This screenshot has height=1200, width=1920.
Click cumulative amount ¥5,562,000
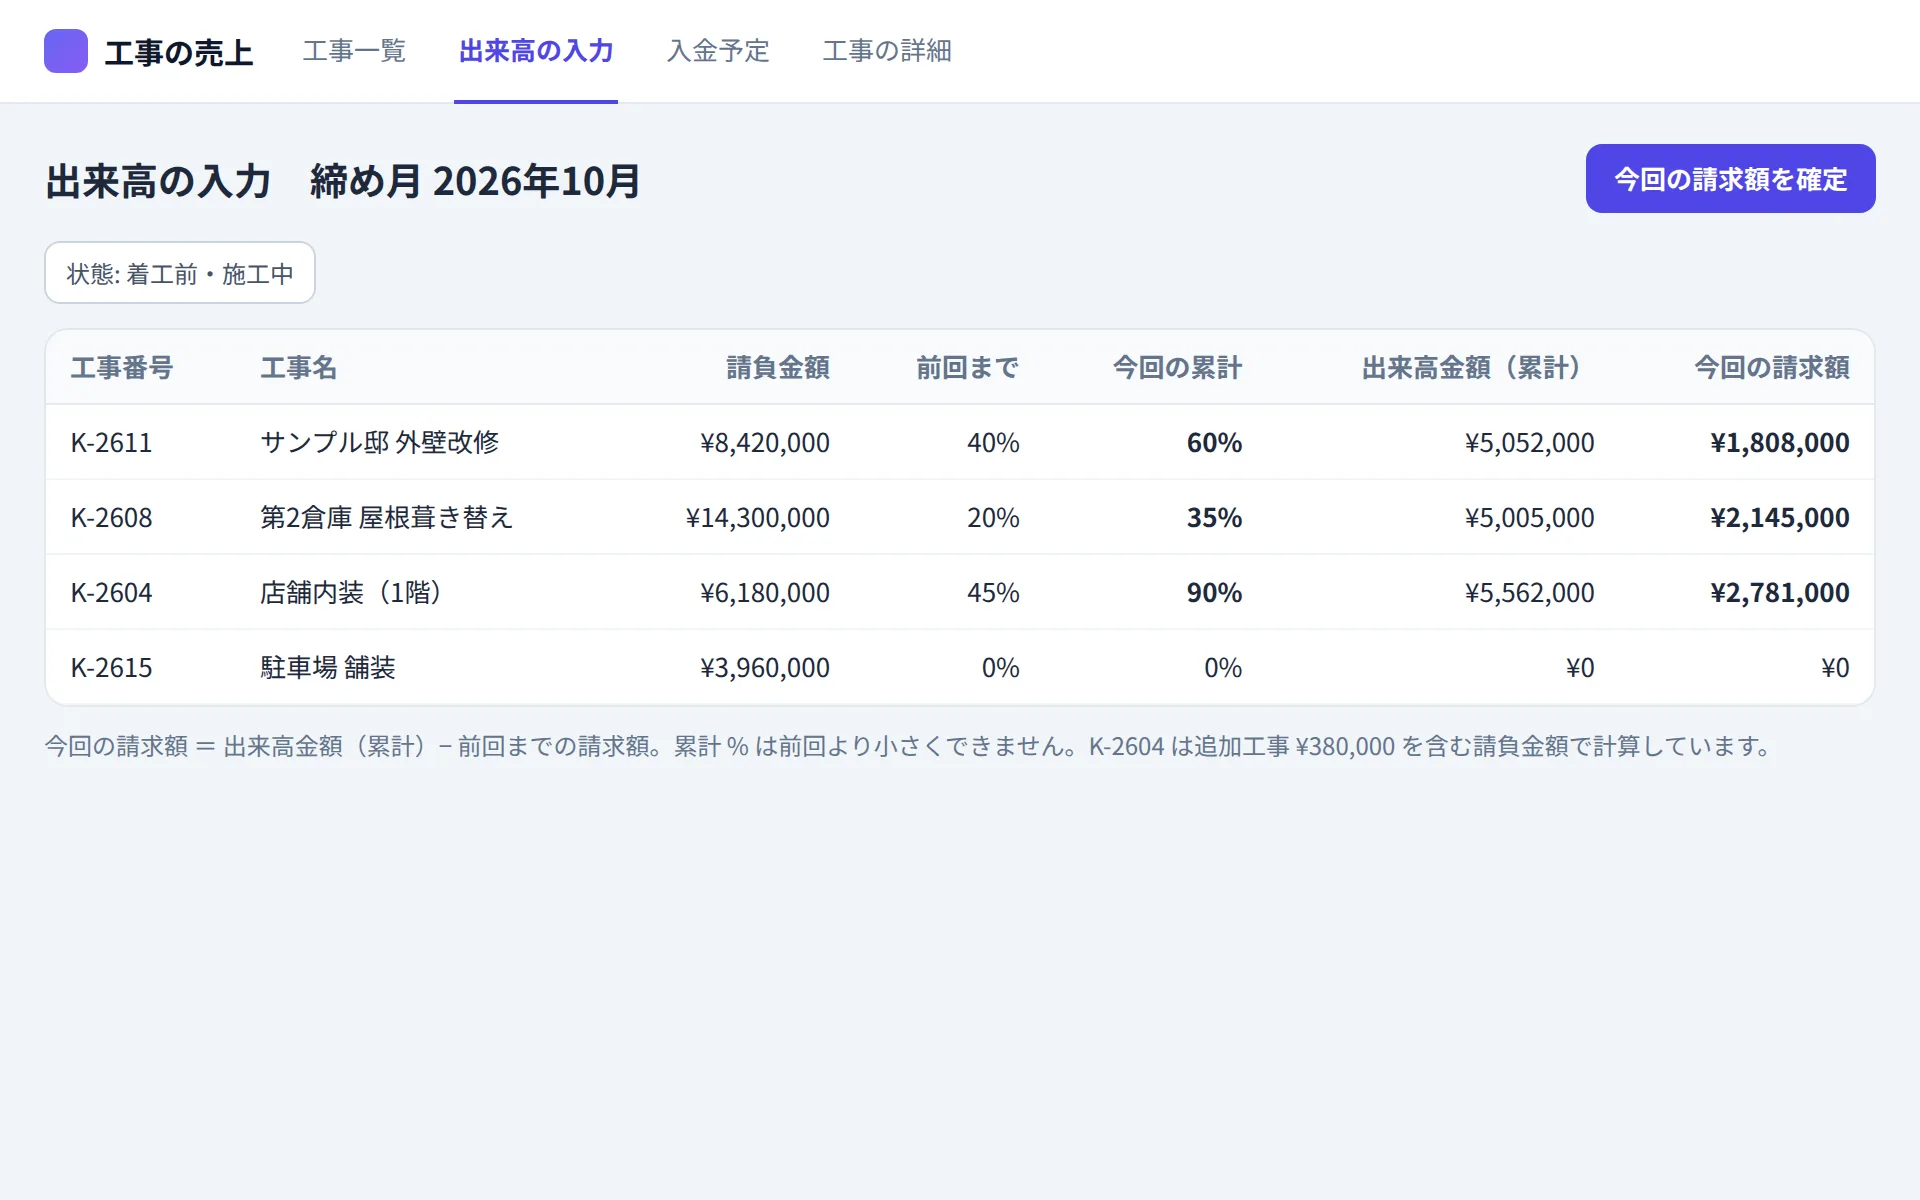click(x=1530, y=593)
